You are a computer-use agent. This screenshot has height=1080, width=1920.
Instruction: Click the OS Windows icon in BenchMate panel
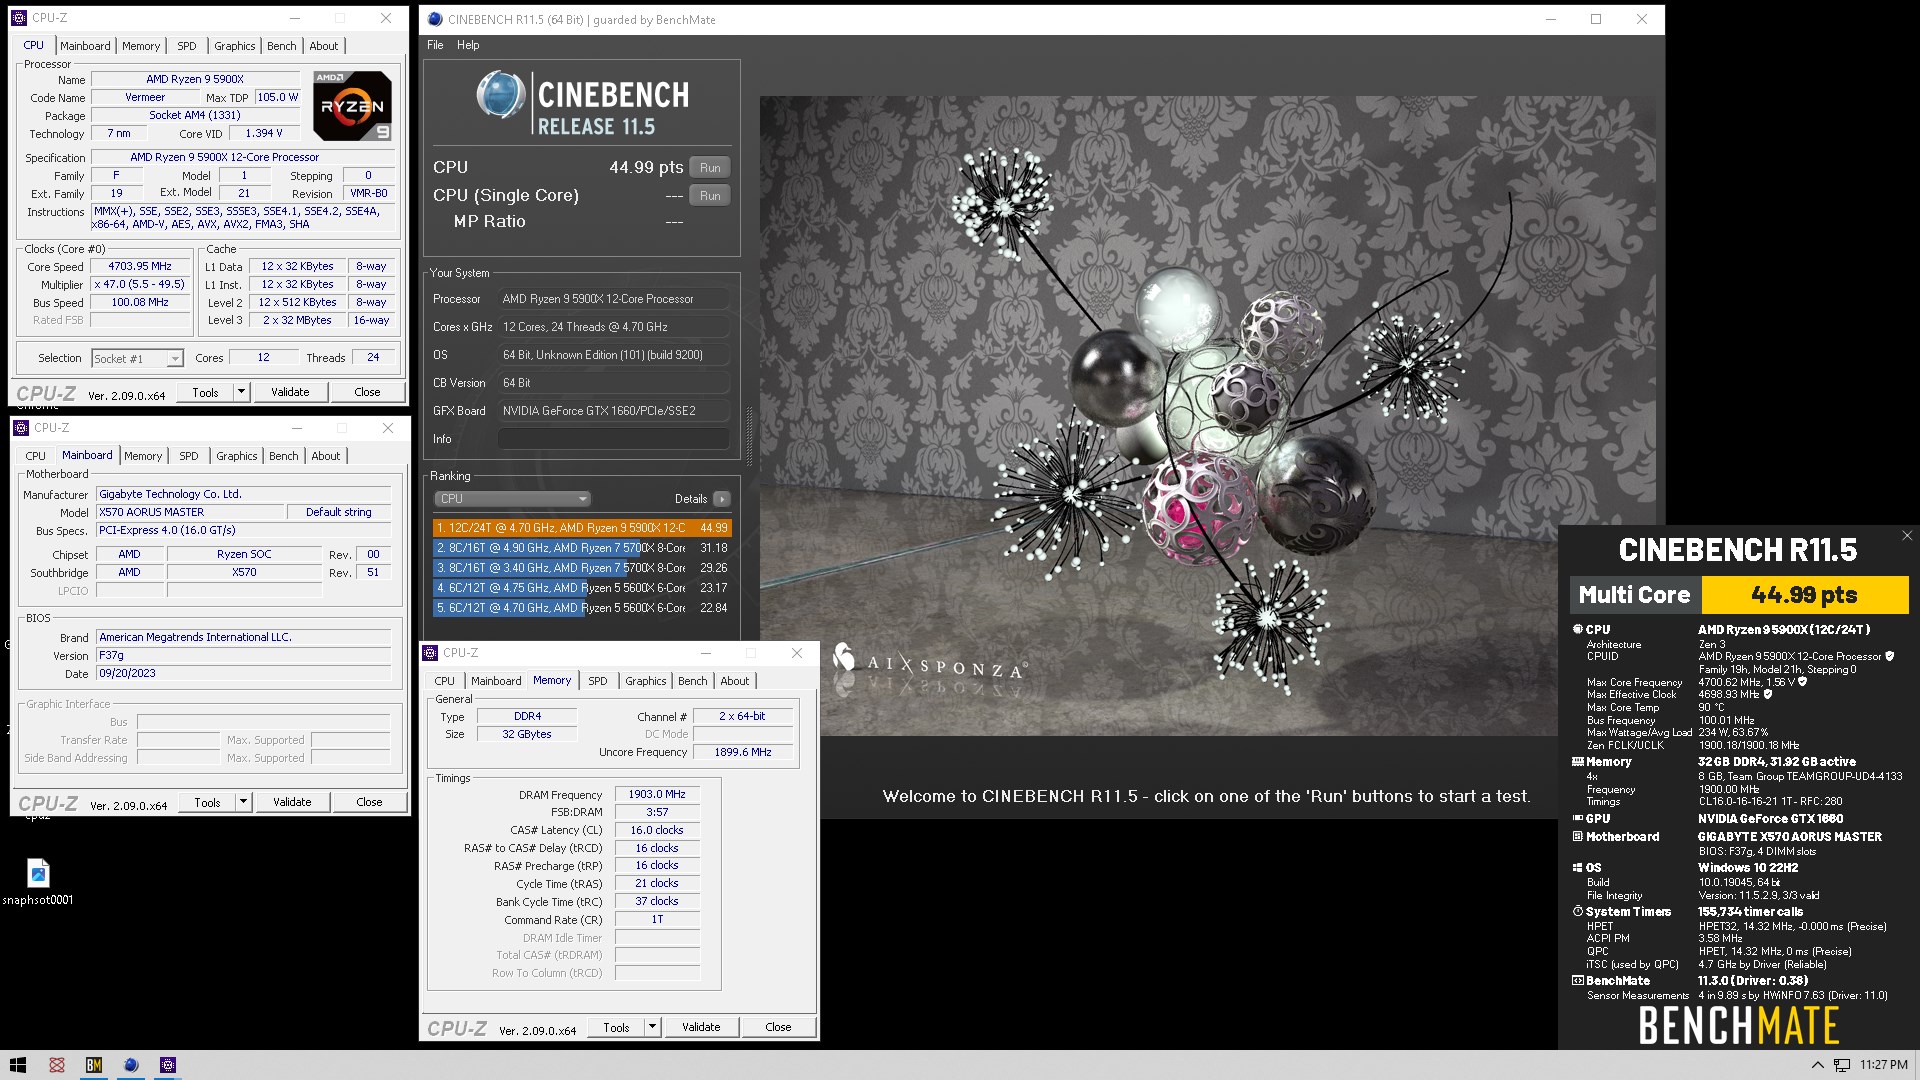(x=1578, y=868)
